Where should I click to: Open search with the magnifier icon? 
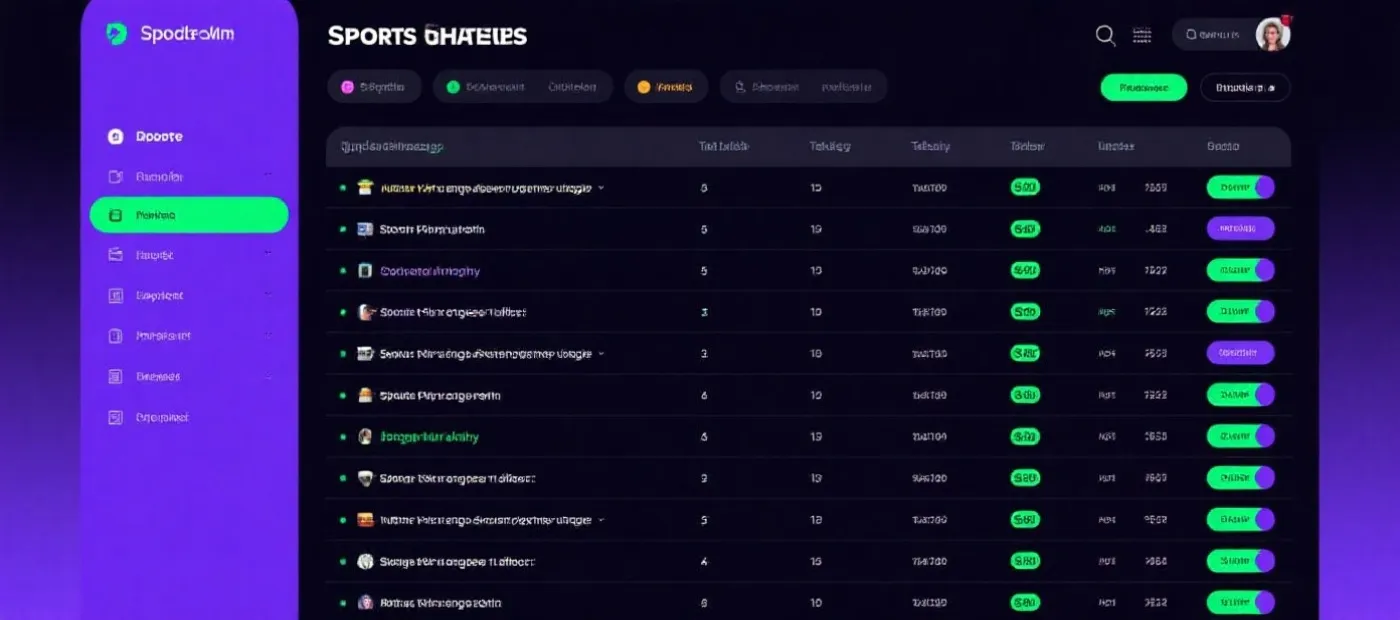pyautogui.click(x=1105, y=35)
